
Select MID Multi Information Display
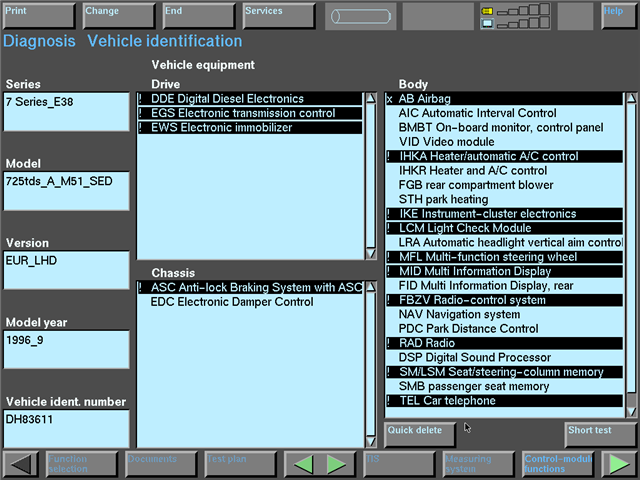click(504, 271)
